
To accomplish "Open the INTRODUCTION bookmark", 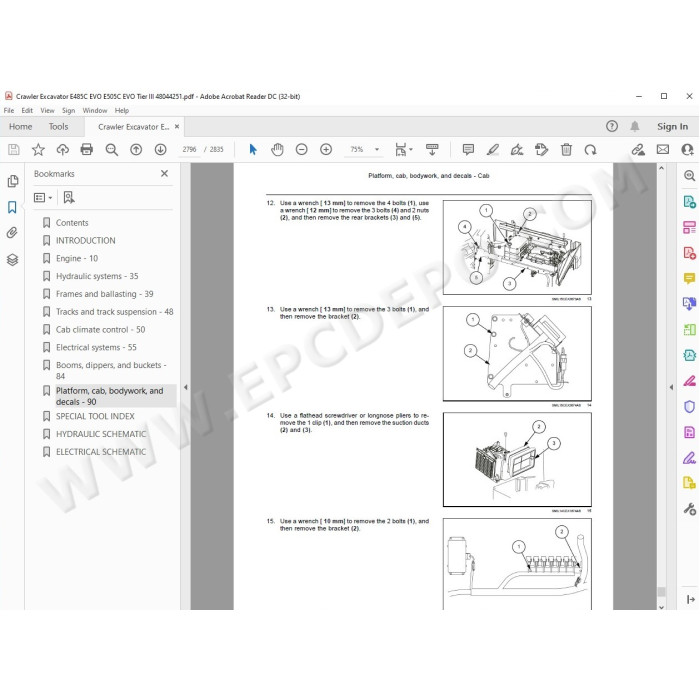I will (85, 240).
